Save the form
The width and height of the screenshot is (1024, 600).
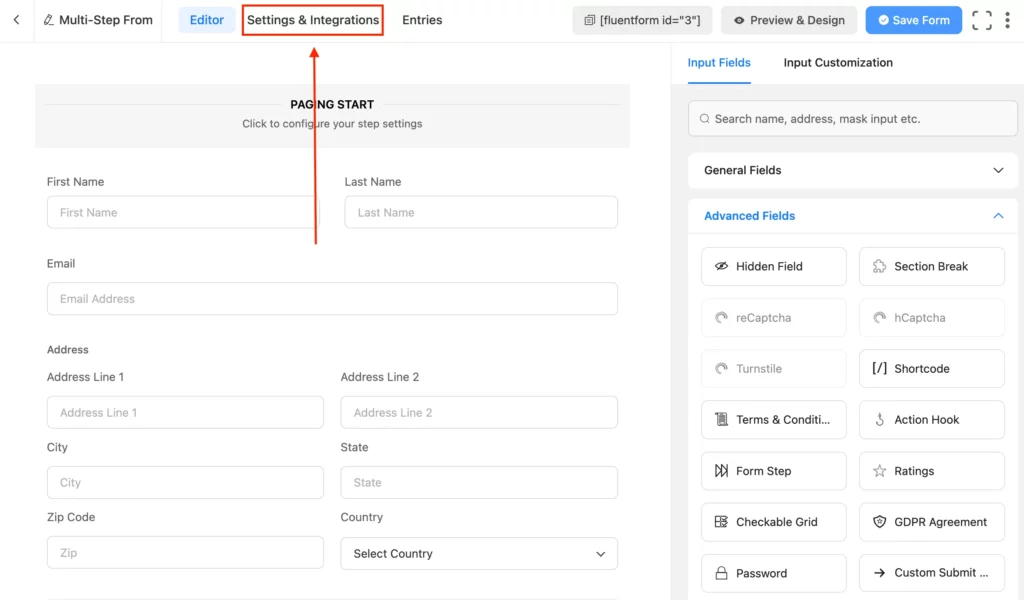tap(913, 19)
